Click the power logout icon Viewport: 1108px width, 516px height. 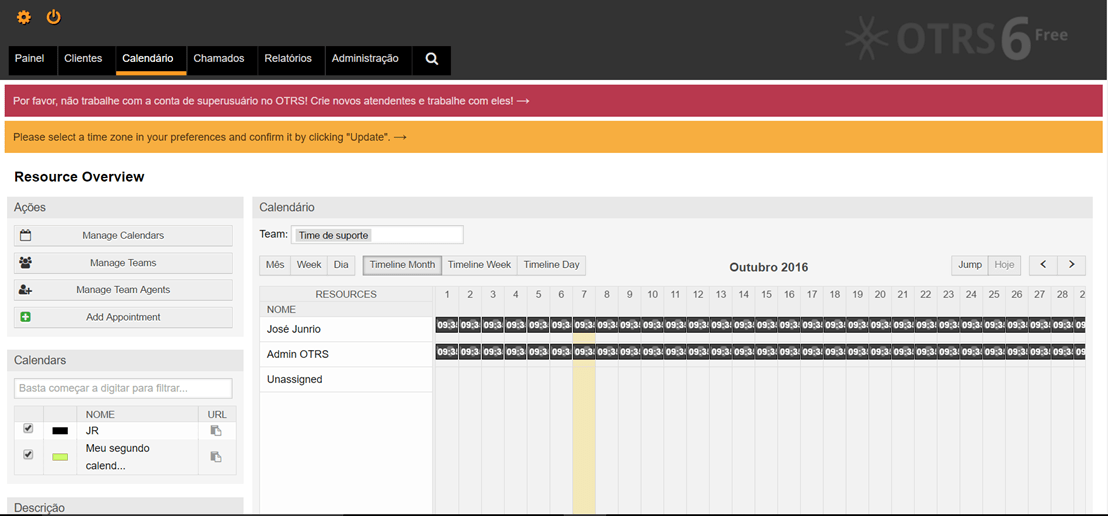tap(54, 17)
